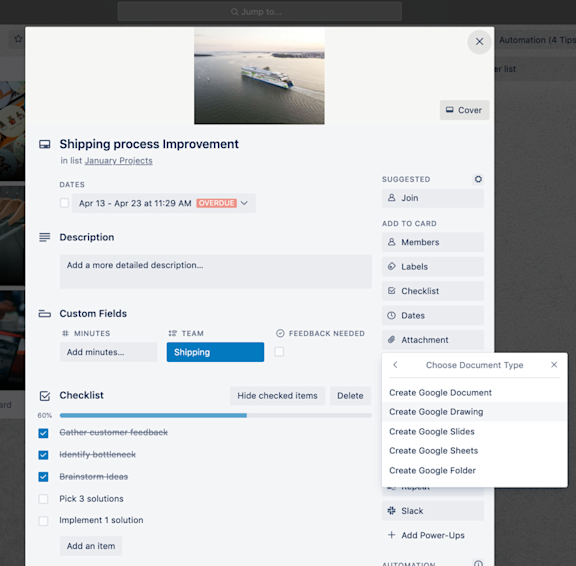Select Create Google Folder
This screenshot has height=566, width=576.
475,471
